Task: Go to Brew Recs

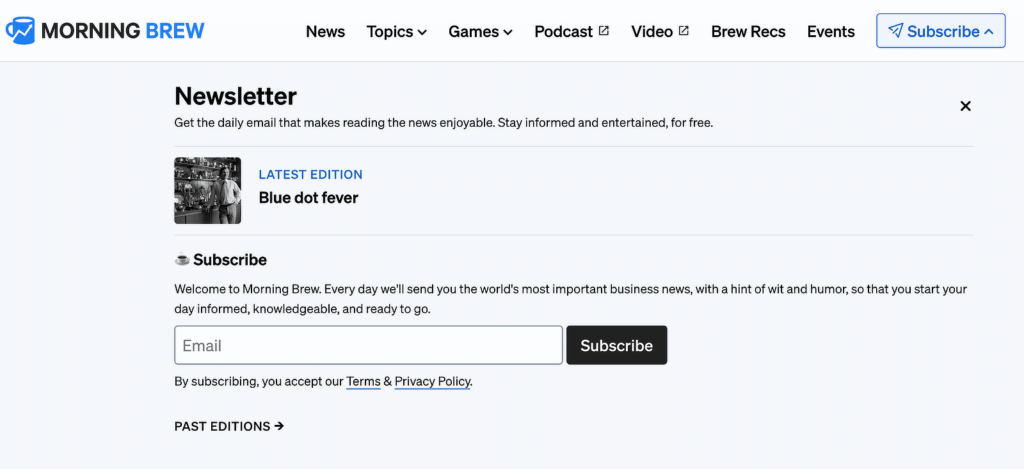Action: coord(748,31)
